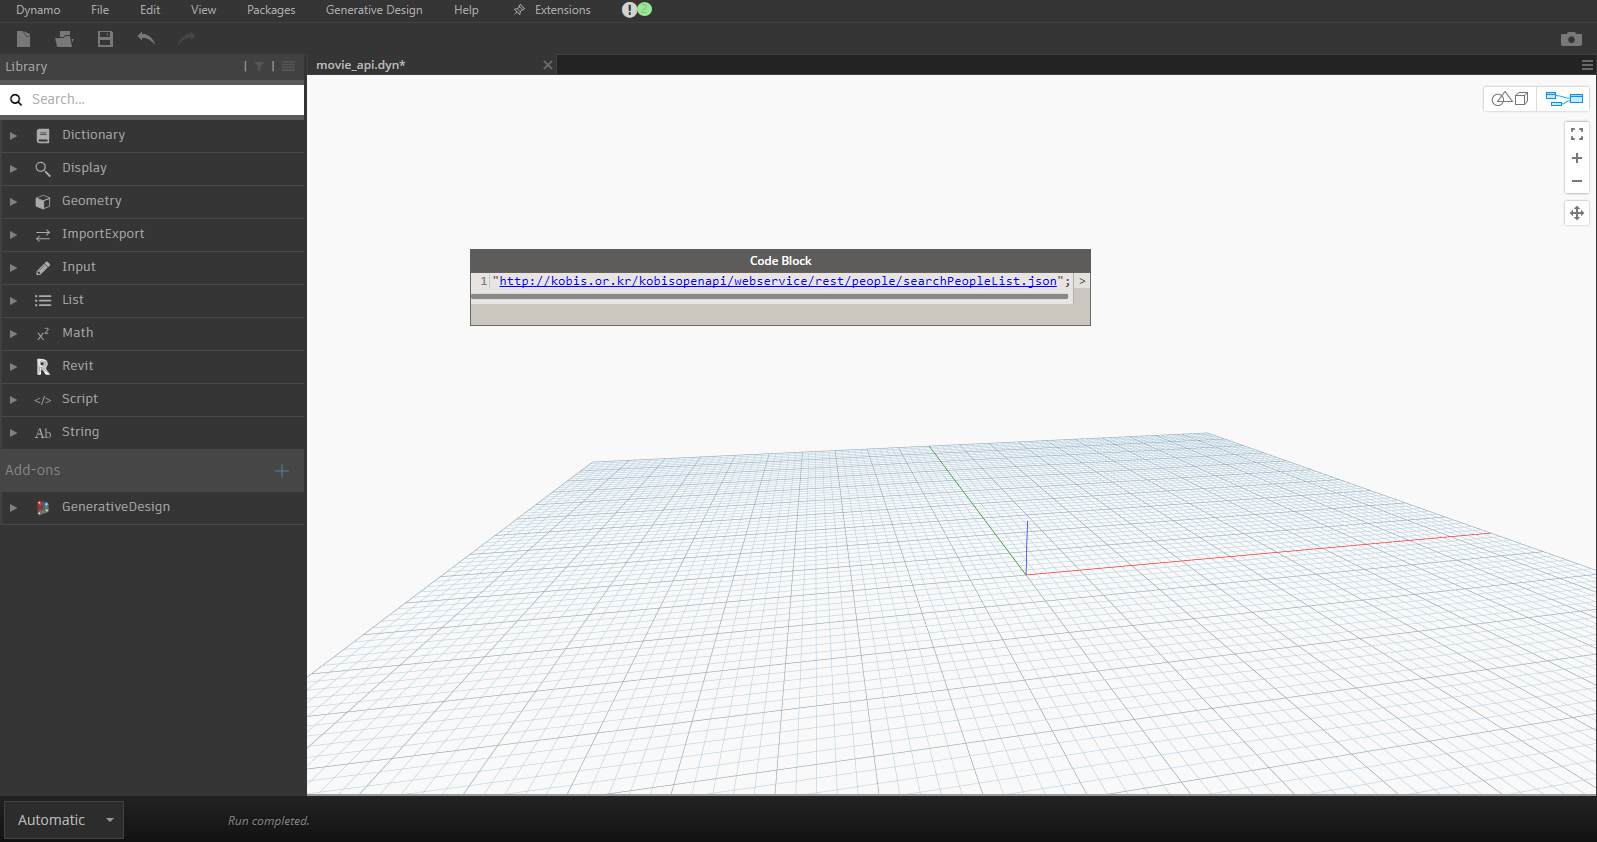Open the Help menu

coord(466,10)
